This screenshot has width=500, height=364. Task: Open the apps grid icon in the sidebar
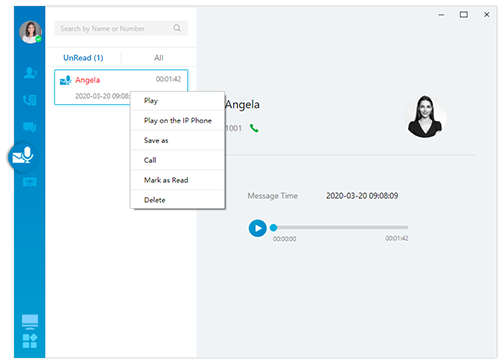(30, 341)
